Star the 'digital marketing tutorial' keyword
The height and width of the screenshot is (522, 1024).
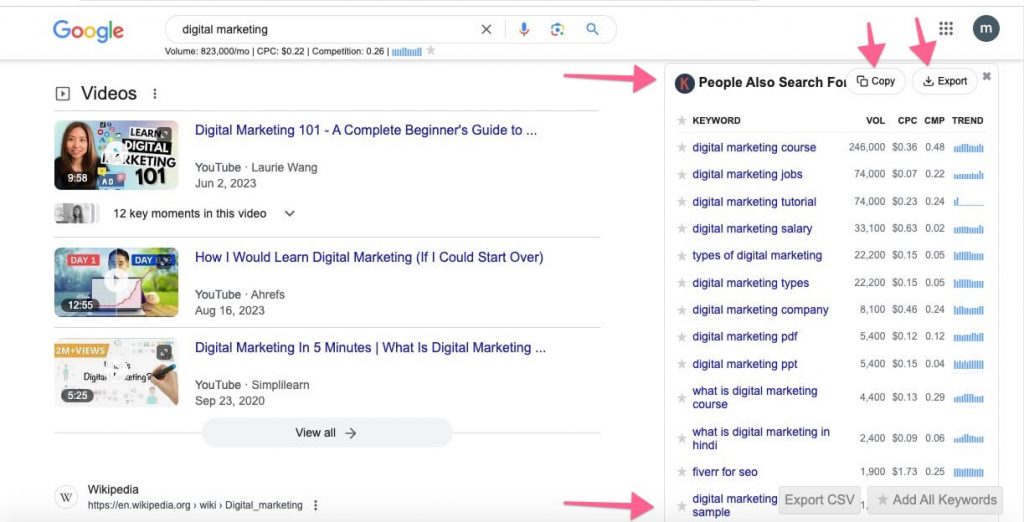(x=682, y=202)
